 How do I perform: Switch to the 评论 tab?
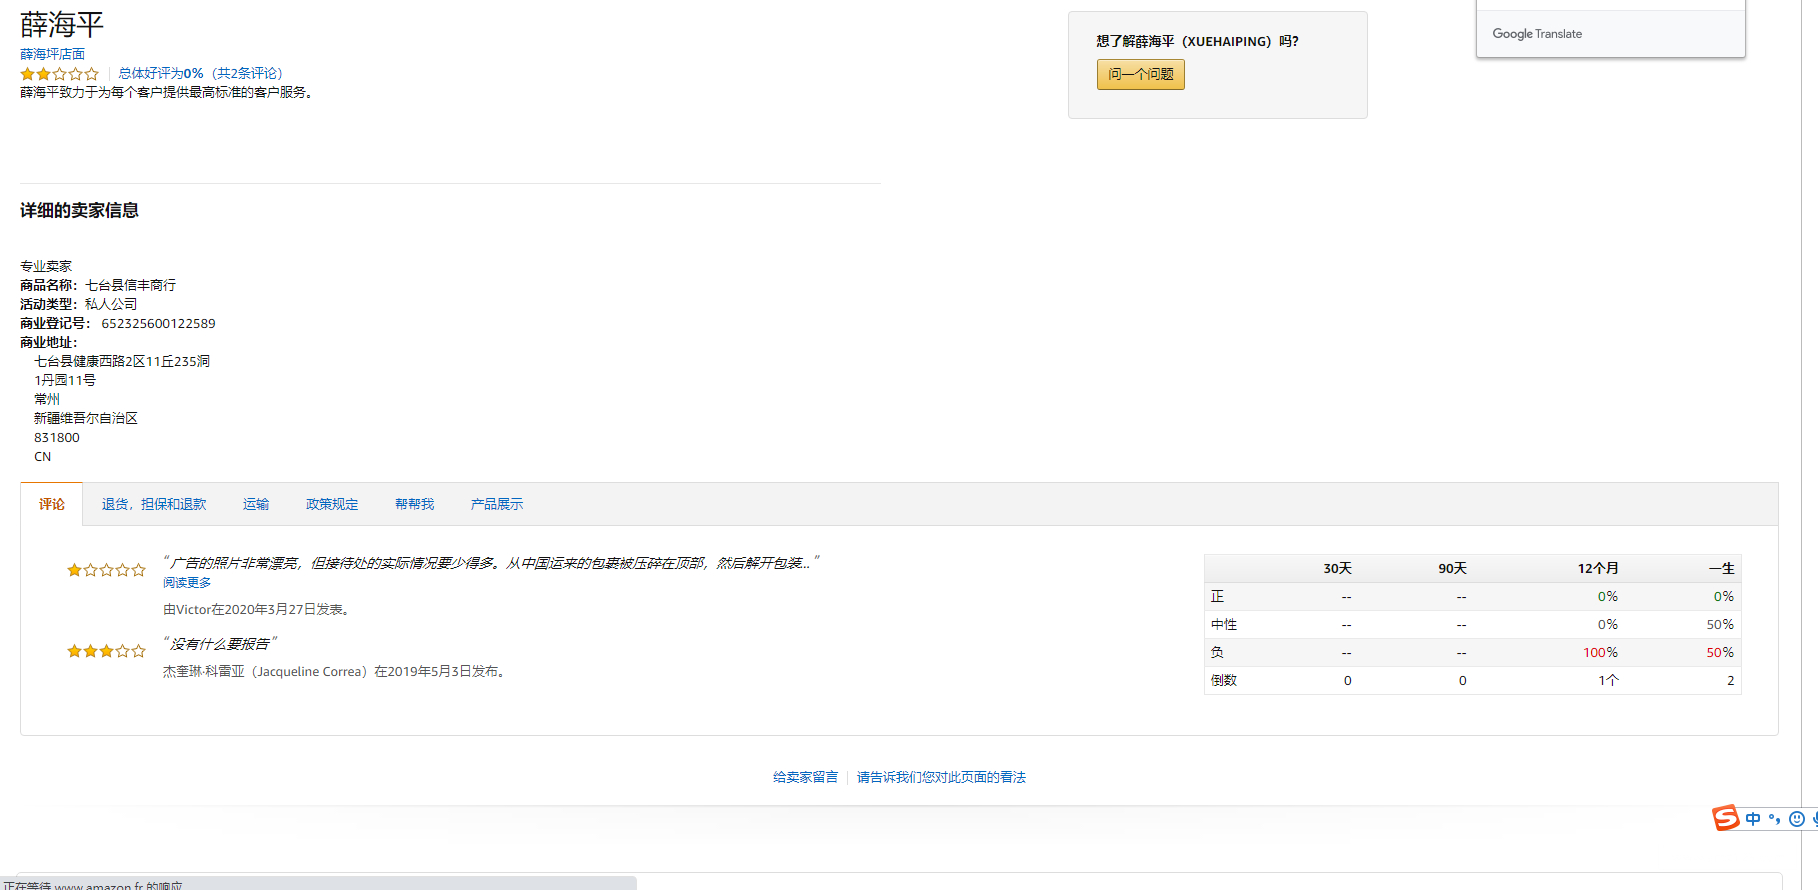[52, 504]
